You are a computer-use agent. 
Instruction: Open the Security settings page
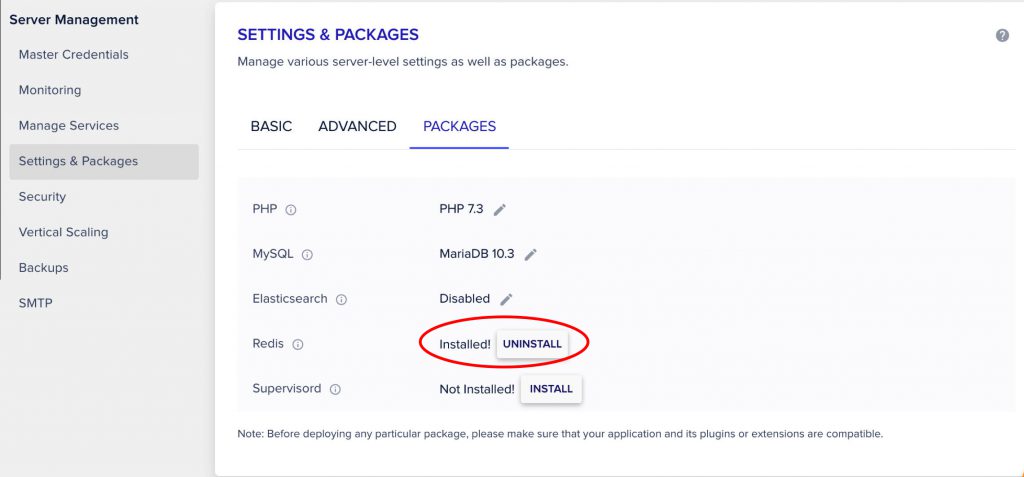tap(42, 196)
